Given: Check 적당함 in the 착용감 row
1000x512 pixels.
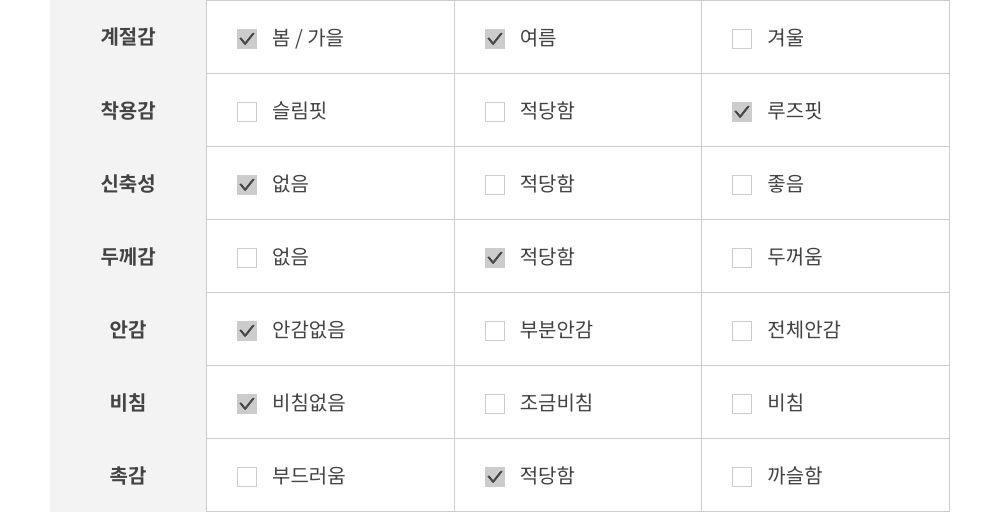Looking at the screenshot, I should click(x=495, y=112).
